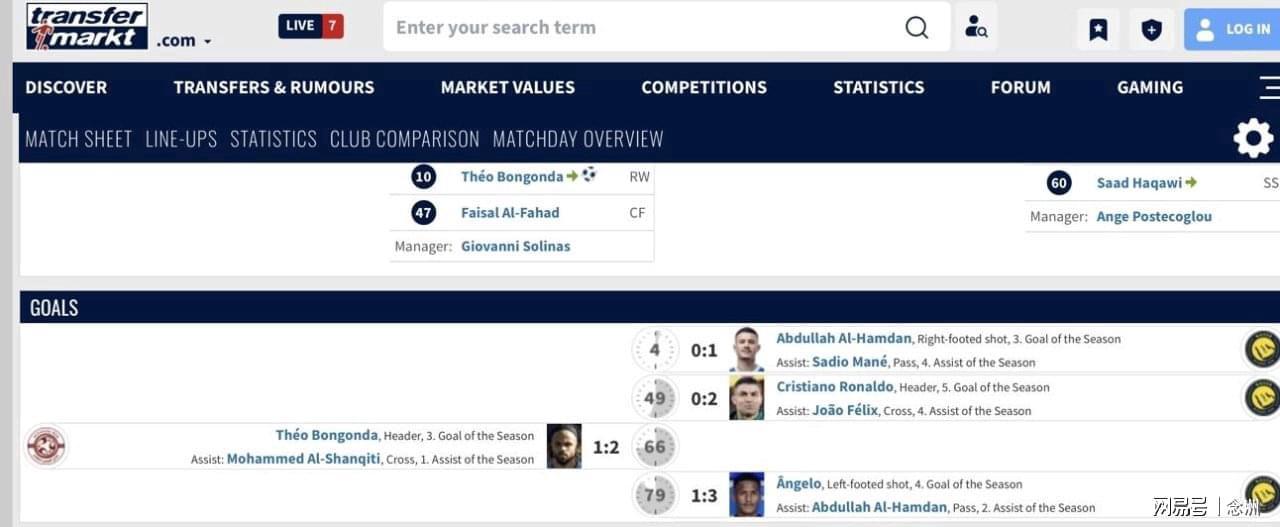1280x527 pixels.
Task: Switch to the CLUB COMPARISON tab
Action: (405, 138)
